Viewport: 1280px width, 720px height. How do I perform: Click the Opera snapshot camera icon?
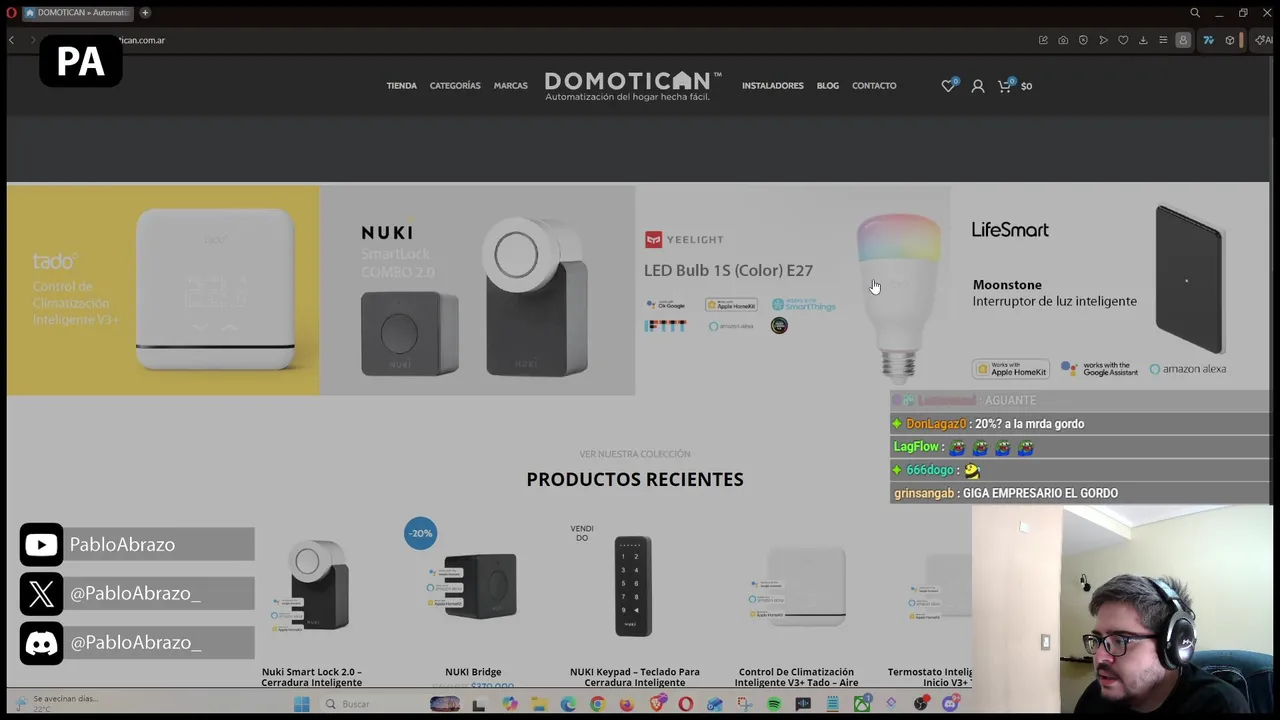click(1063, 40)
